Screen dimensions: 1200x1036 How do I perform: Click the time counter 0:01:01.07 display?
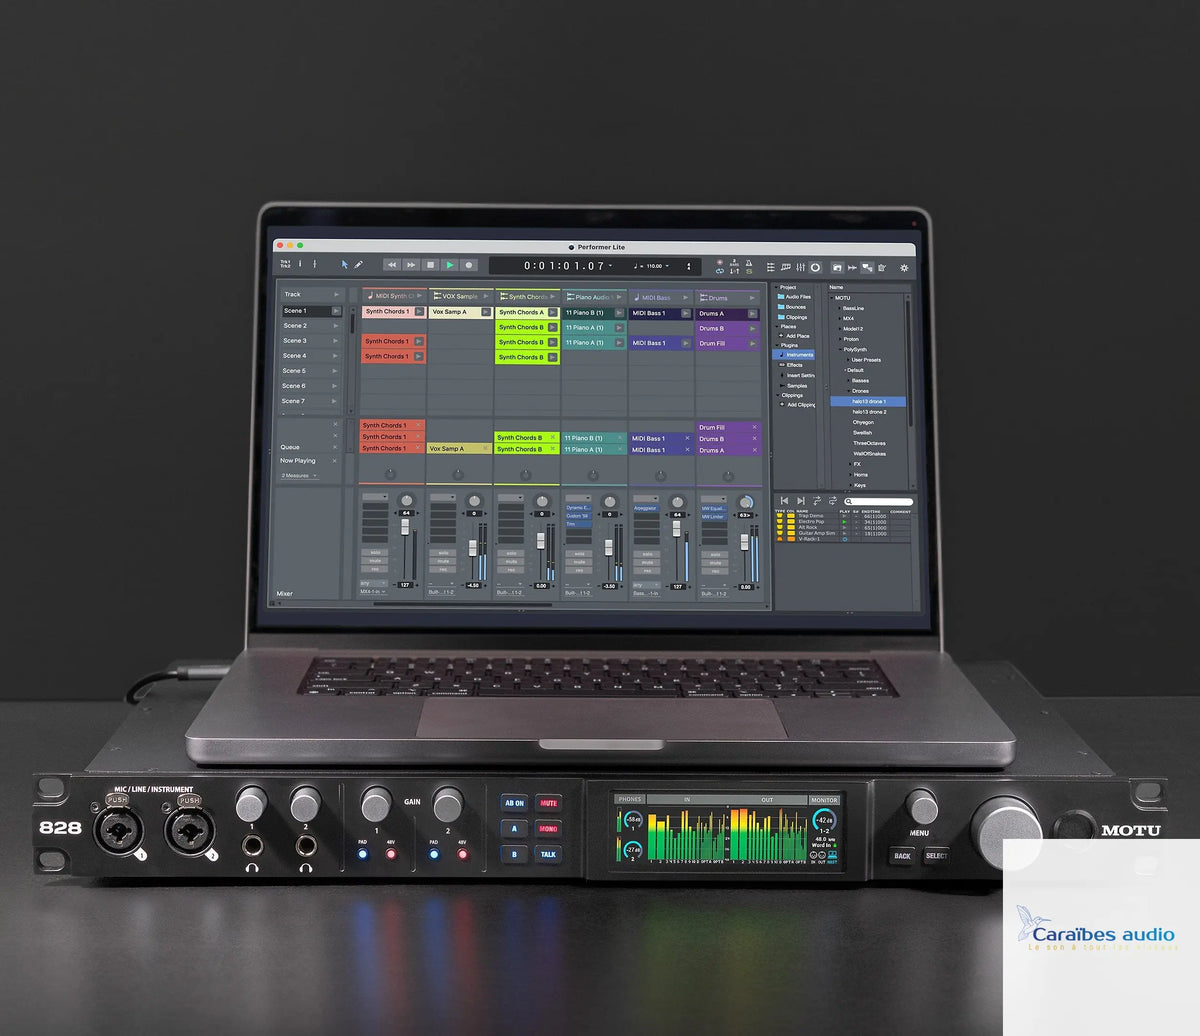click(x=565, y=266)
